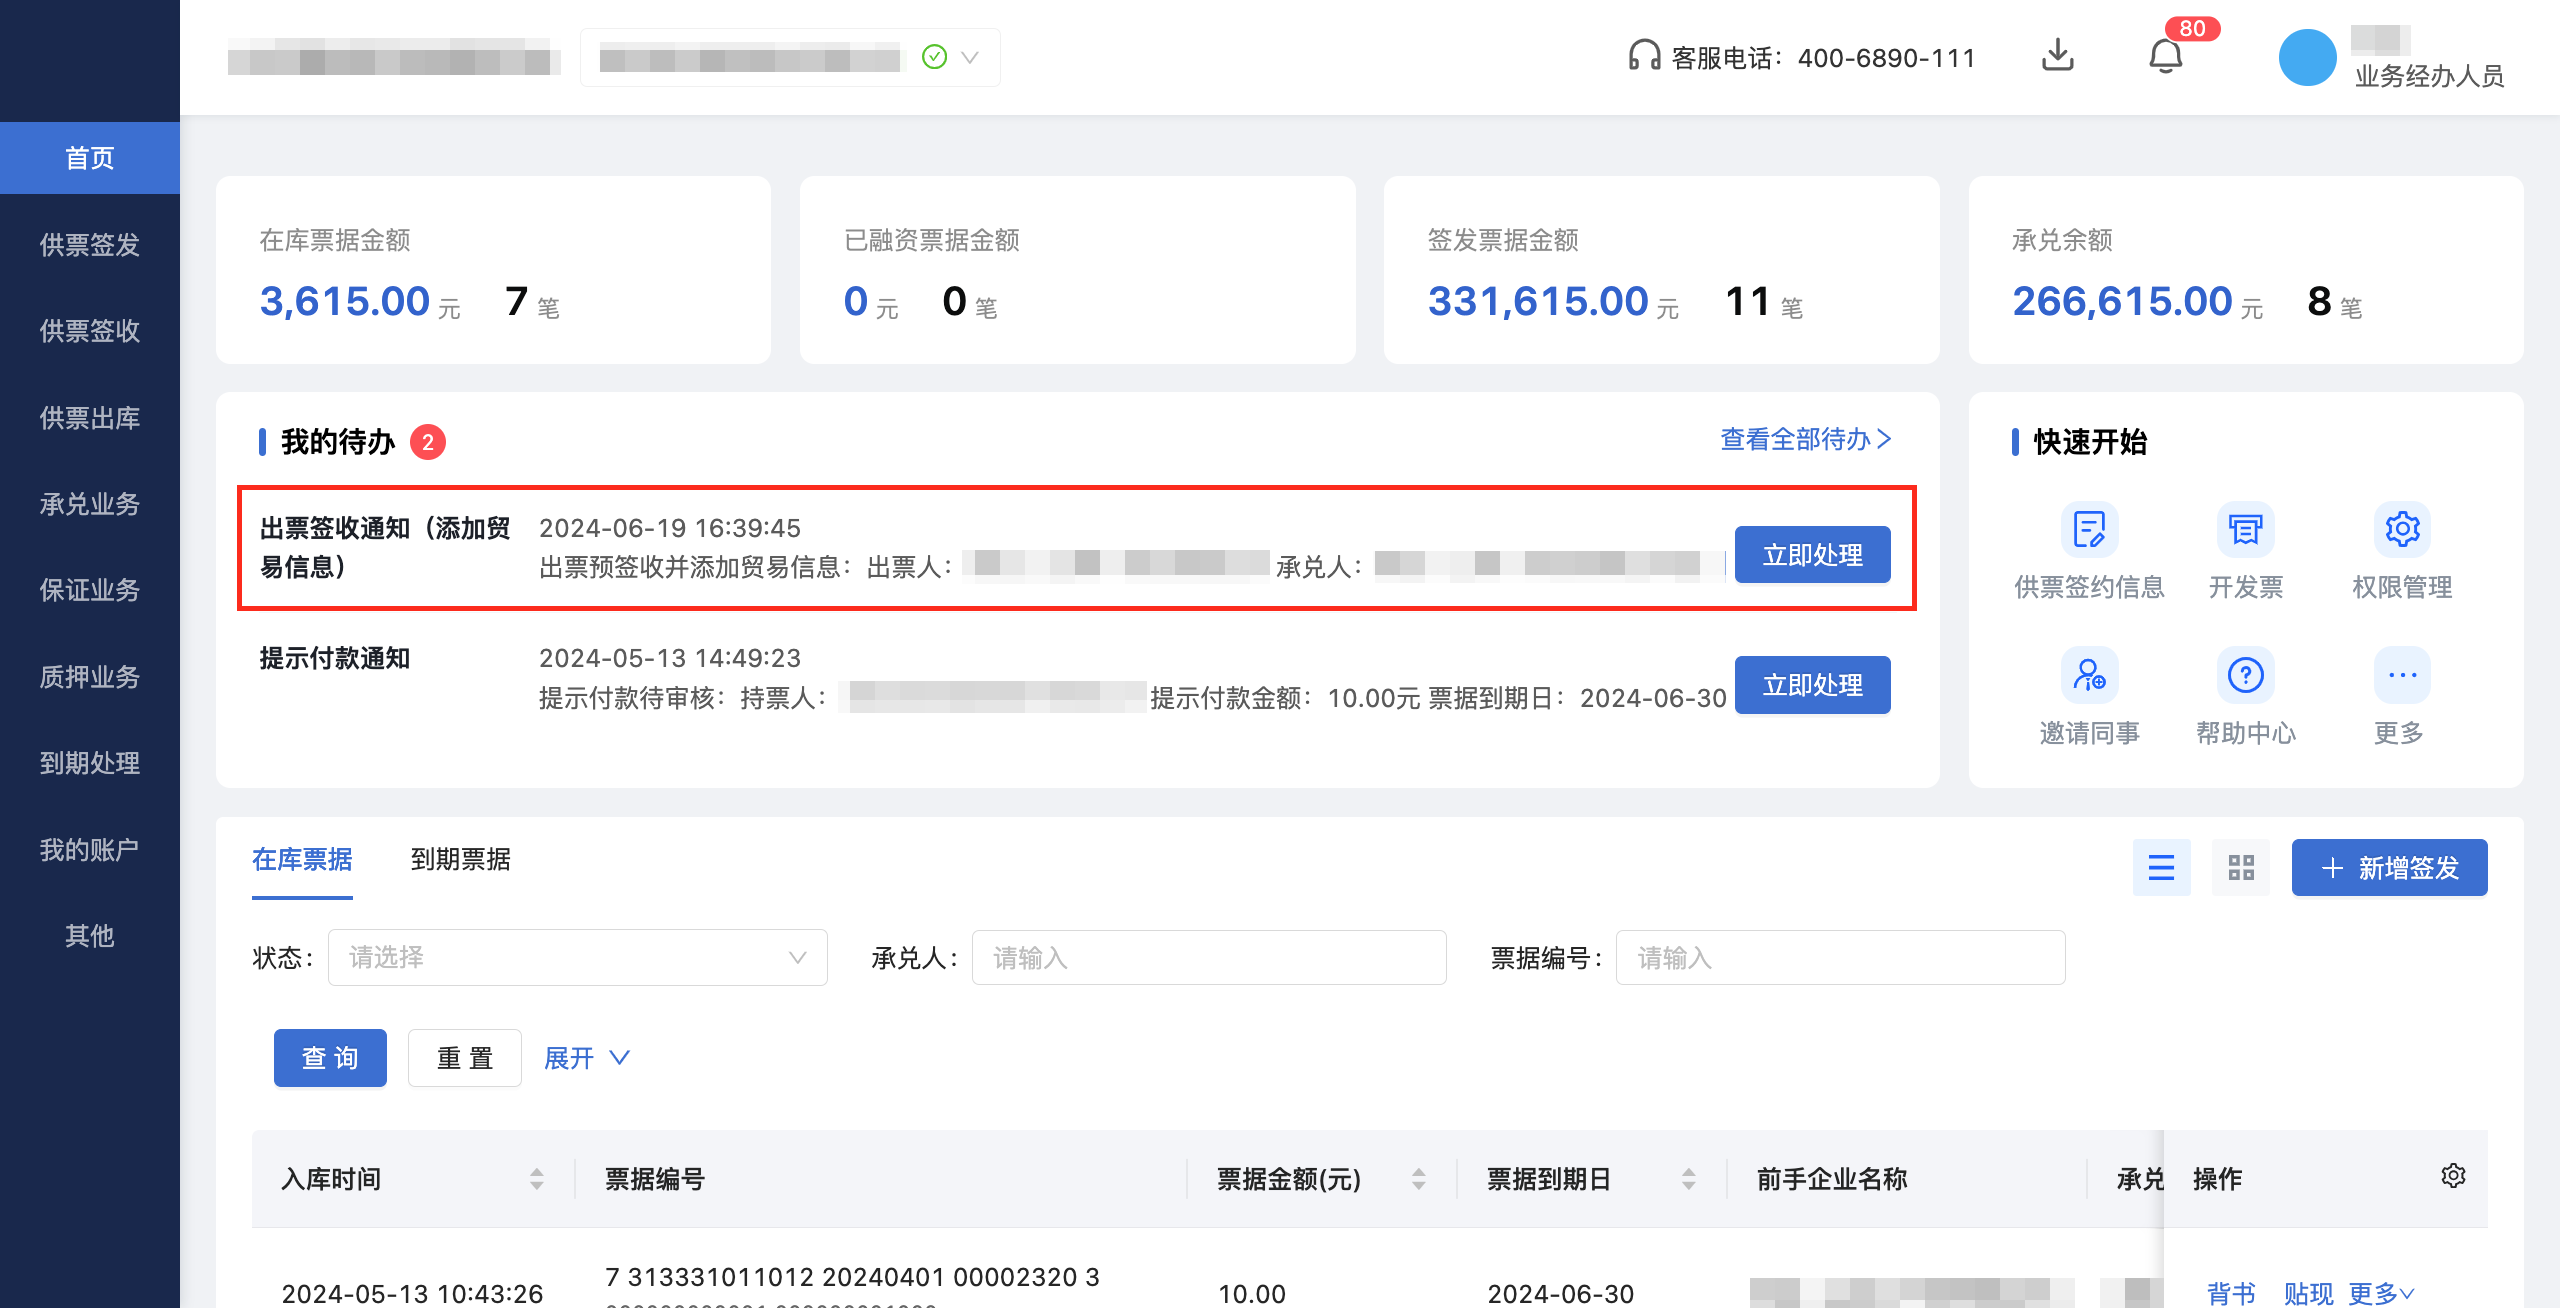Image resolution: width=2560 pixels, height=1308 pixels.
Task: Switch to list view of tickets
Action: click(x=2162, y=868)
